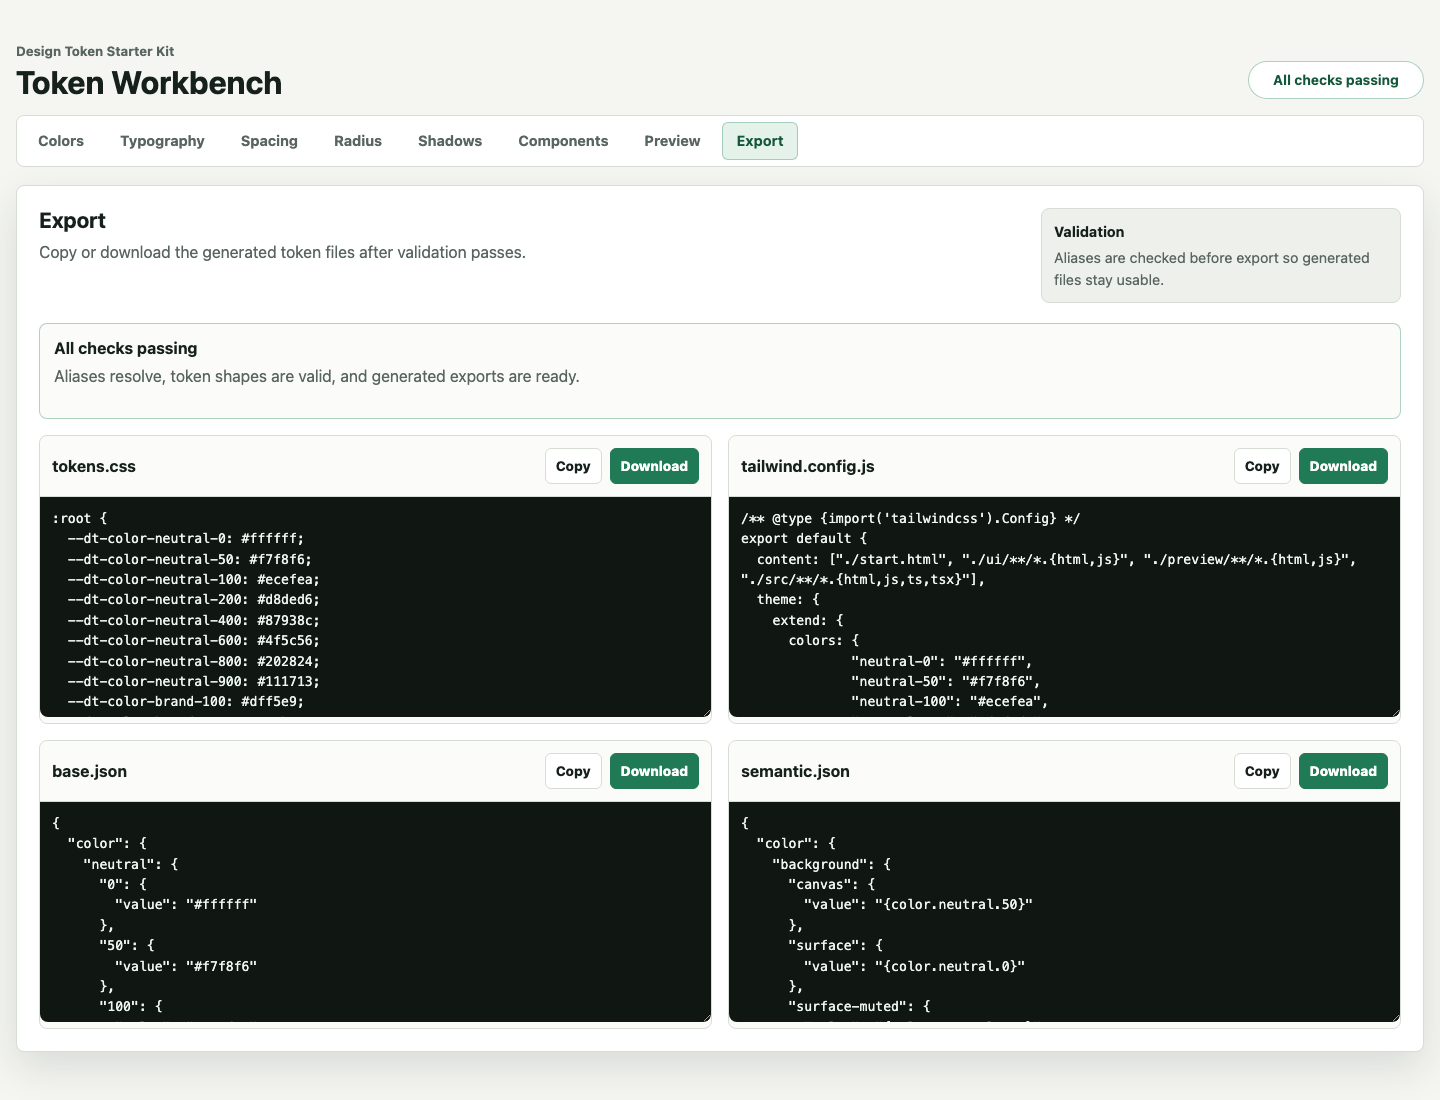Click the '"neutral-100": "#ecefea",' line
Viewport: 1440px width, 1100px height.
tap(949, 701)
